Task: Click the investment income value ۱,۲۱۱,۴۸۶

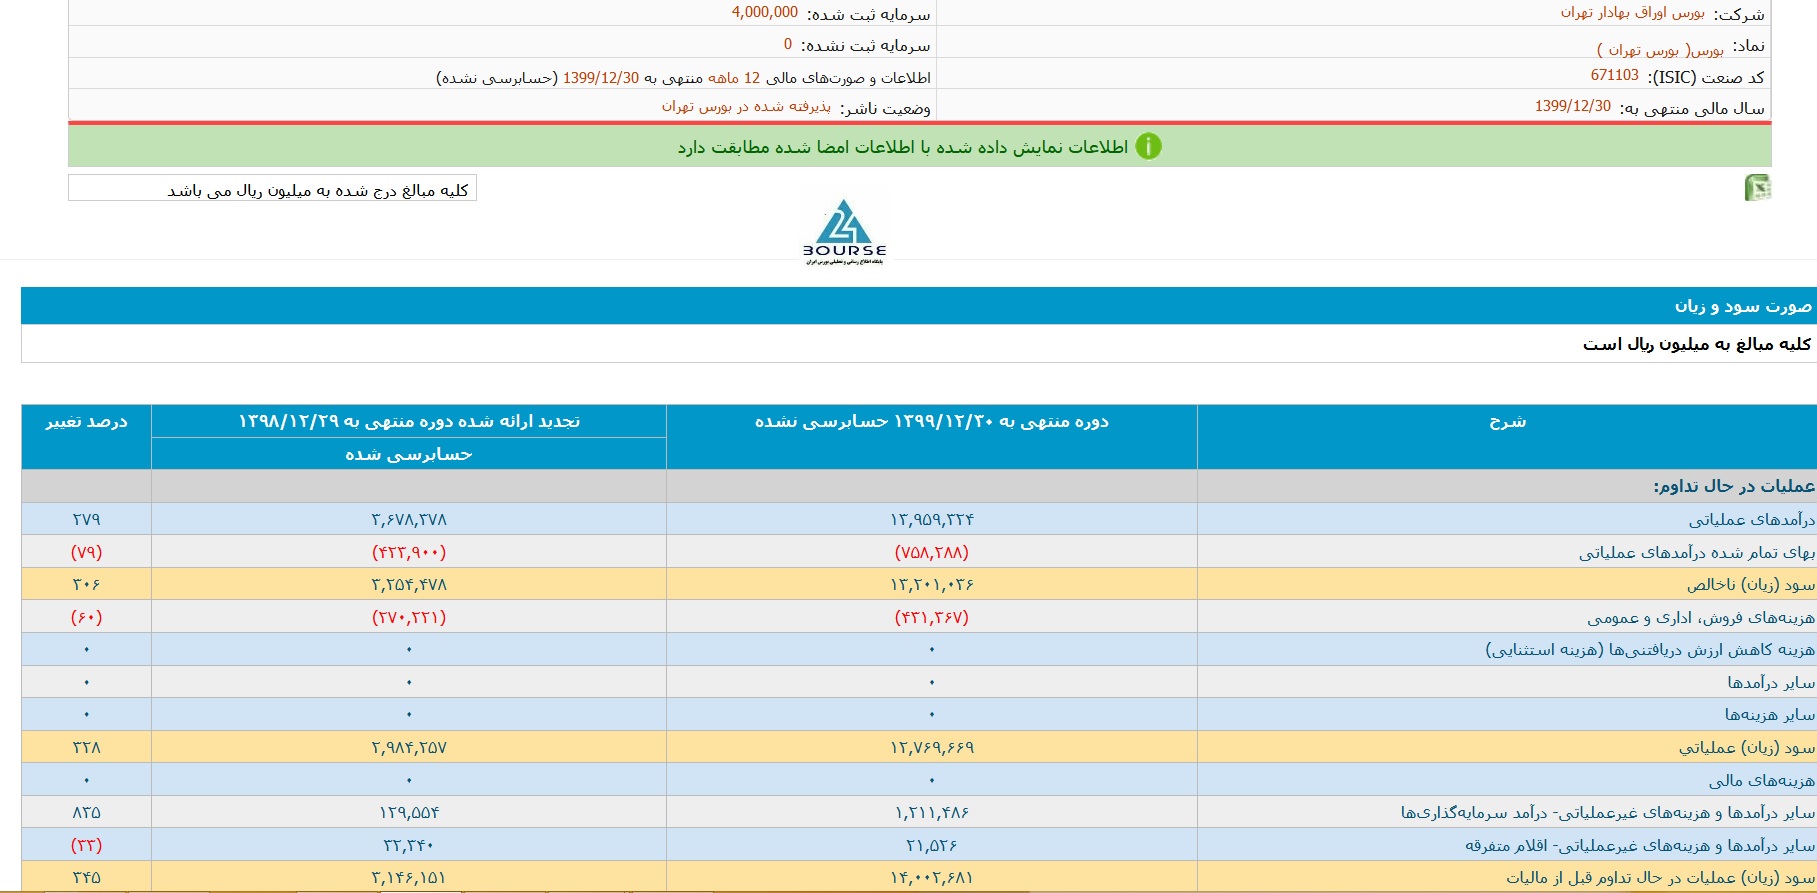Action: 932,812
